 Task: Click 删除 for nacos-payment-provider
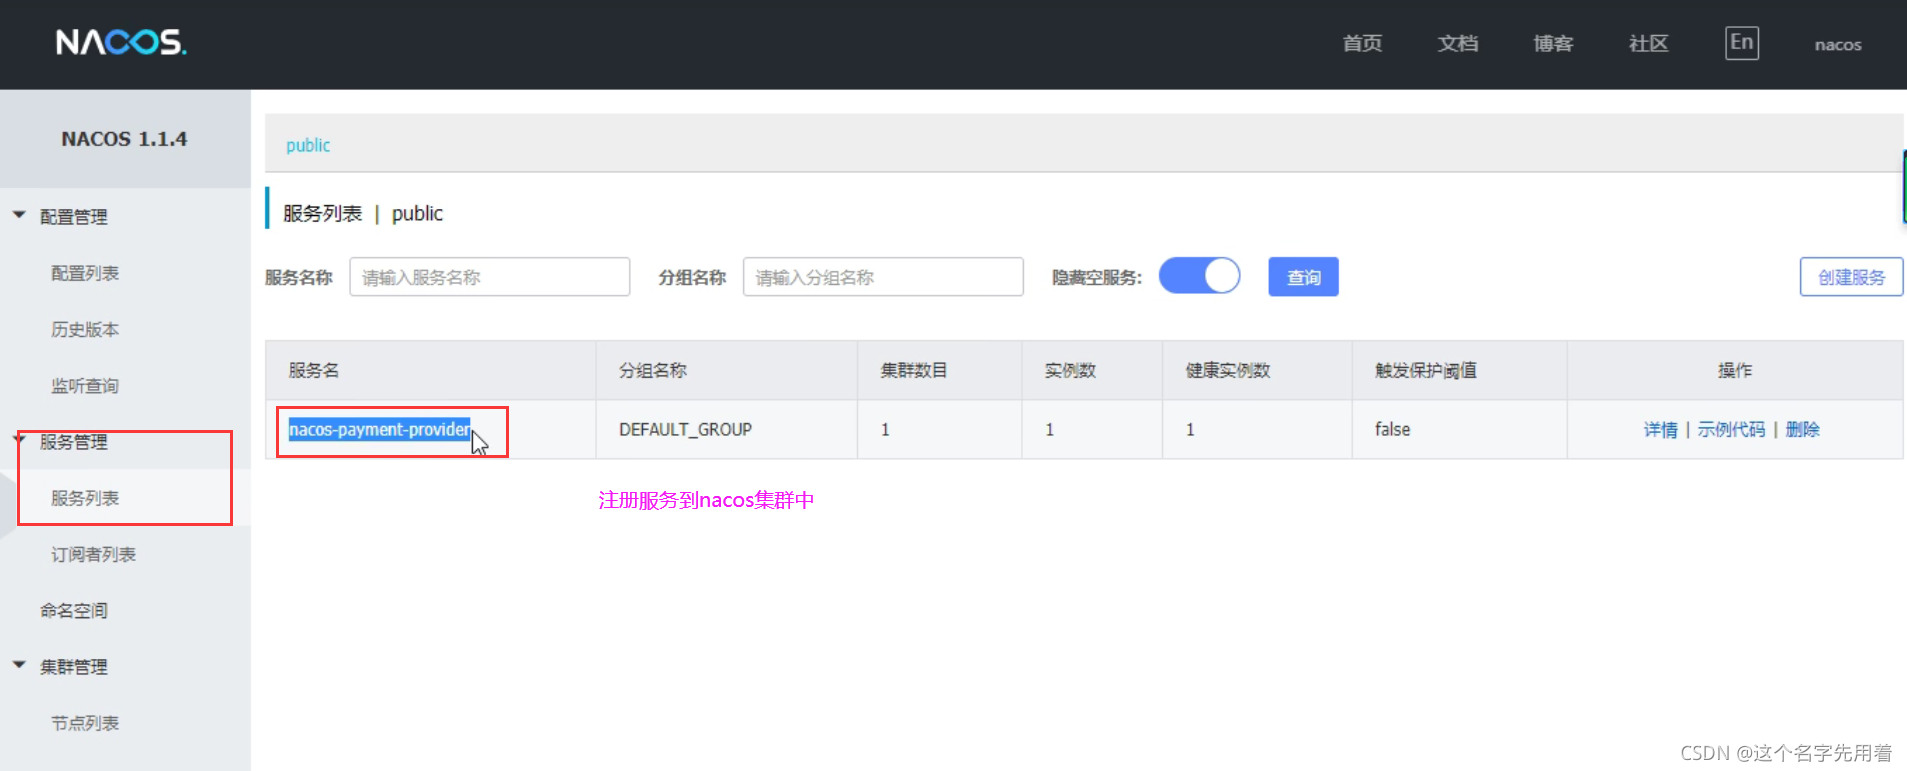click(1802, 429)
